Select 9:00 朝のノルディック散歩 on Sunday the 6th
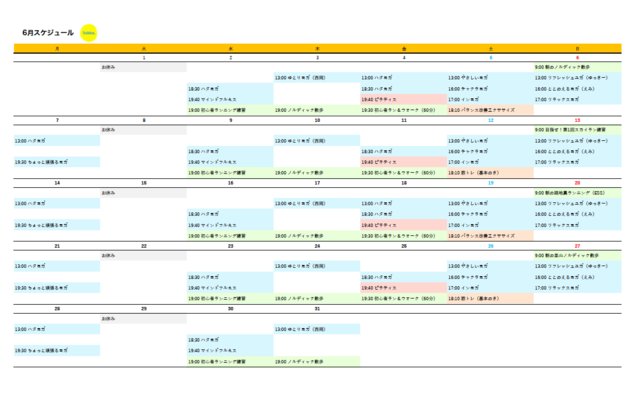 coord(578,67)
